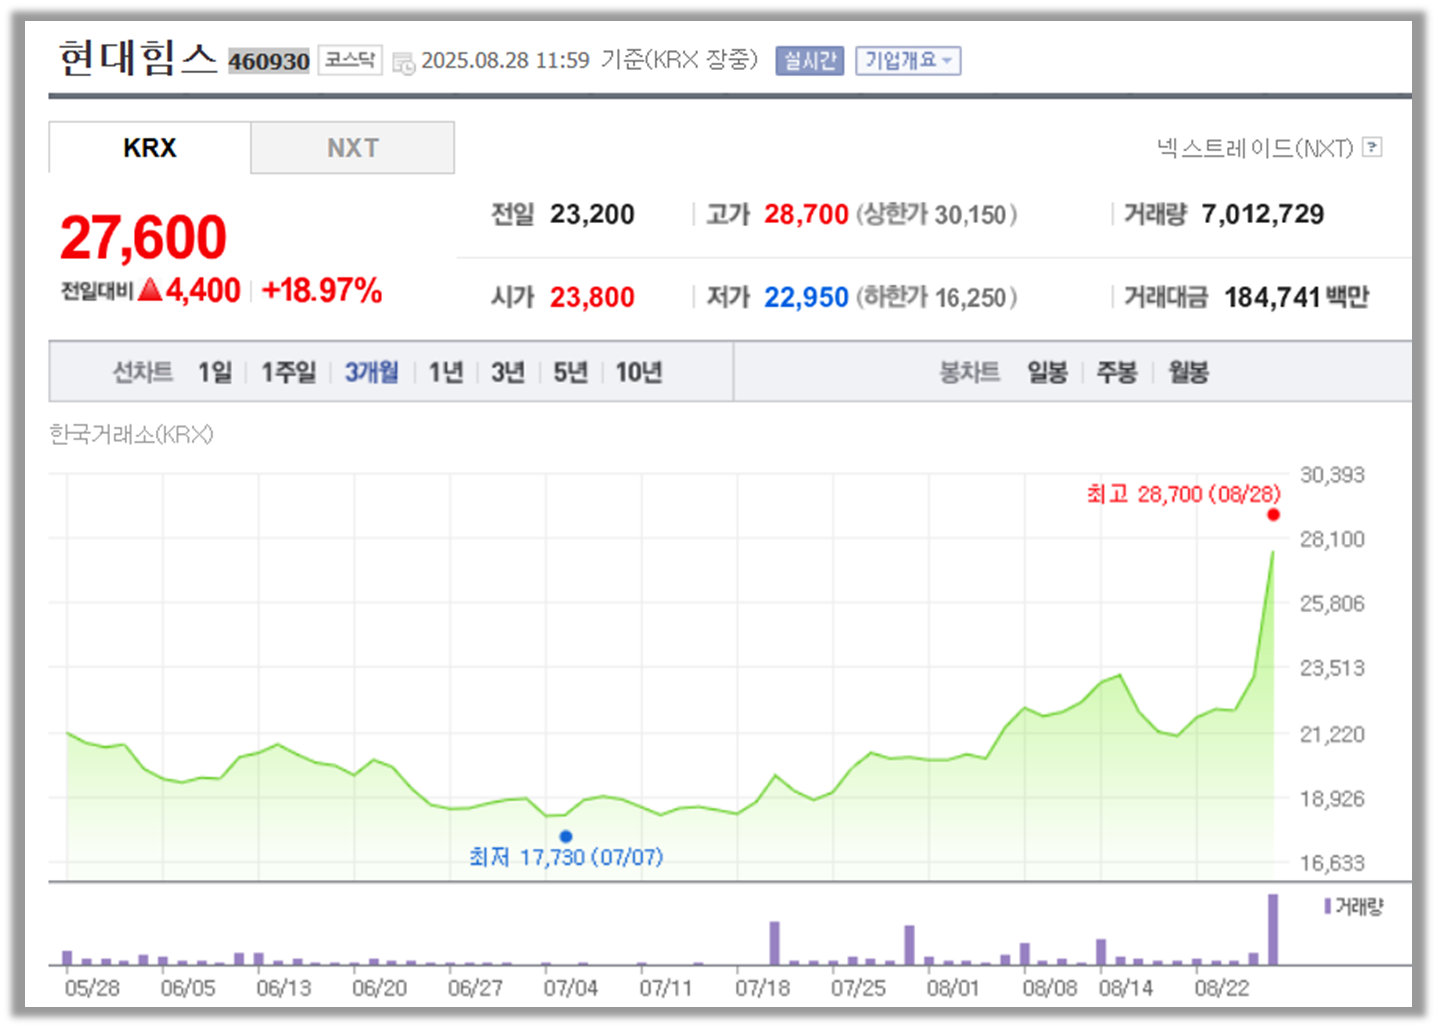Open the NXT help question-mark icon
This screenshot has width=1437, height=1028.
point(1372,147)
